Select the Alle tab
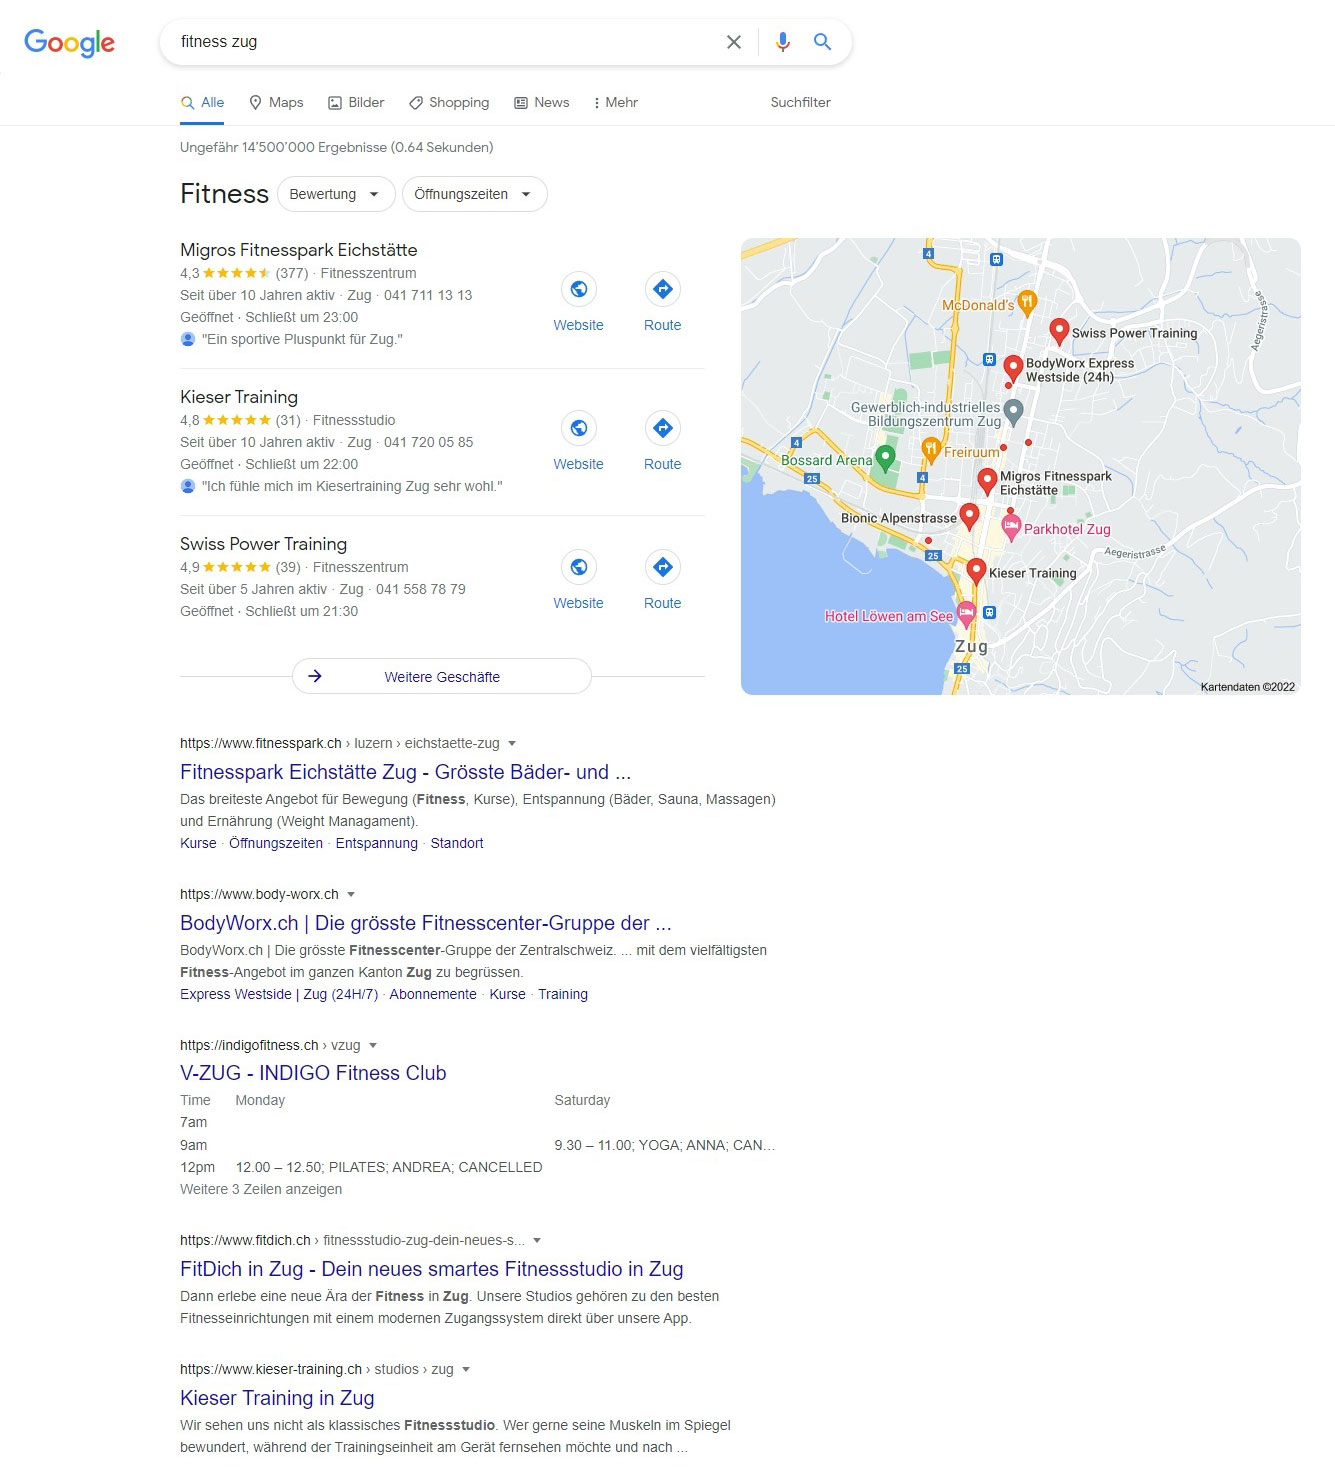This screenshot has width=1335, height=1468. tap(202, 102)
